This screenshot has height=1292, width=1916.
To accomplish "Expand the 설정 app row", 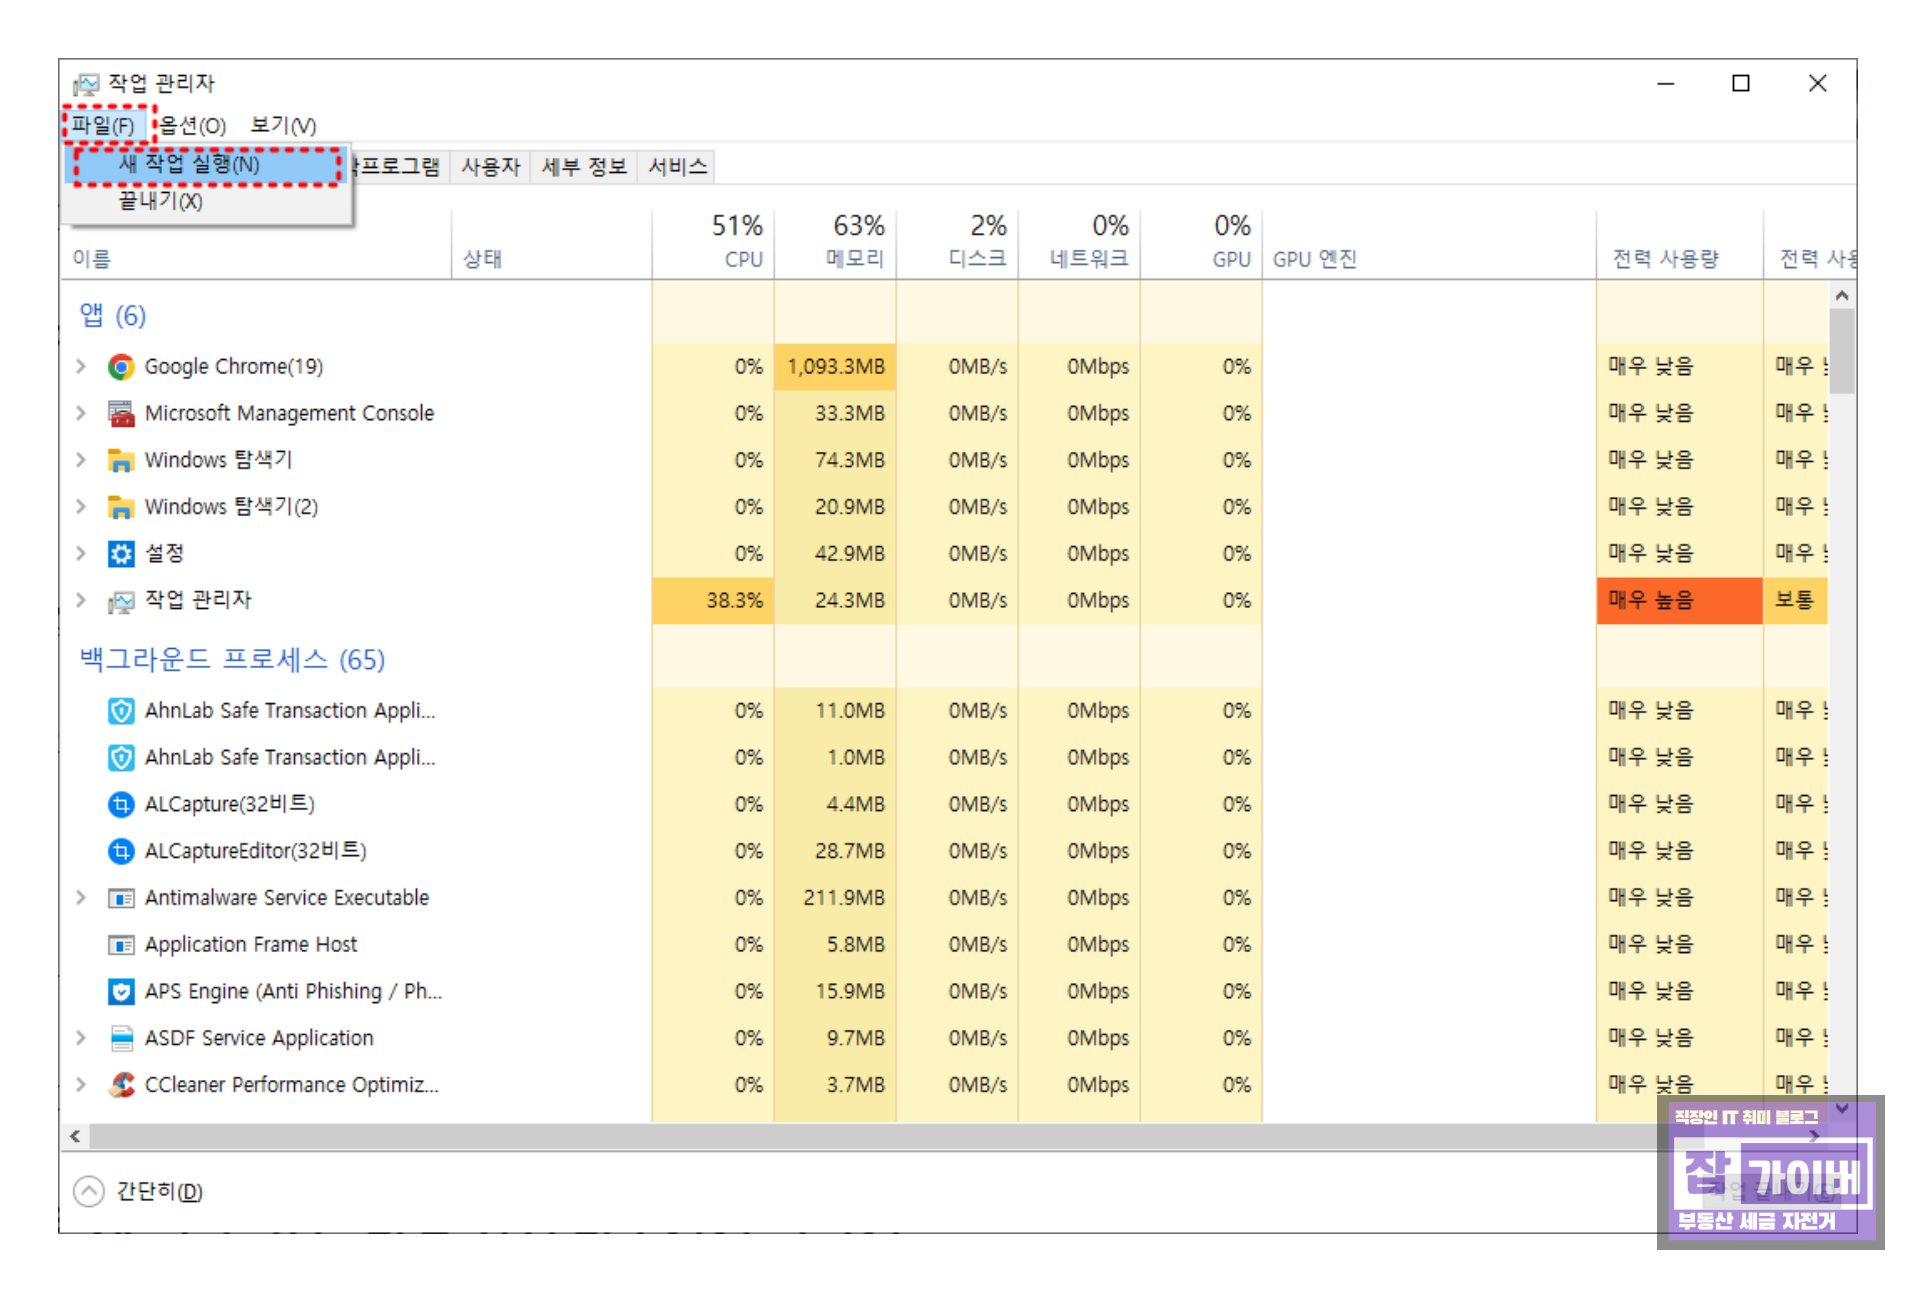I will 81,554.
